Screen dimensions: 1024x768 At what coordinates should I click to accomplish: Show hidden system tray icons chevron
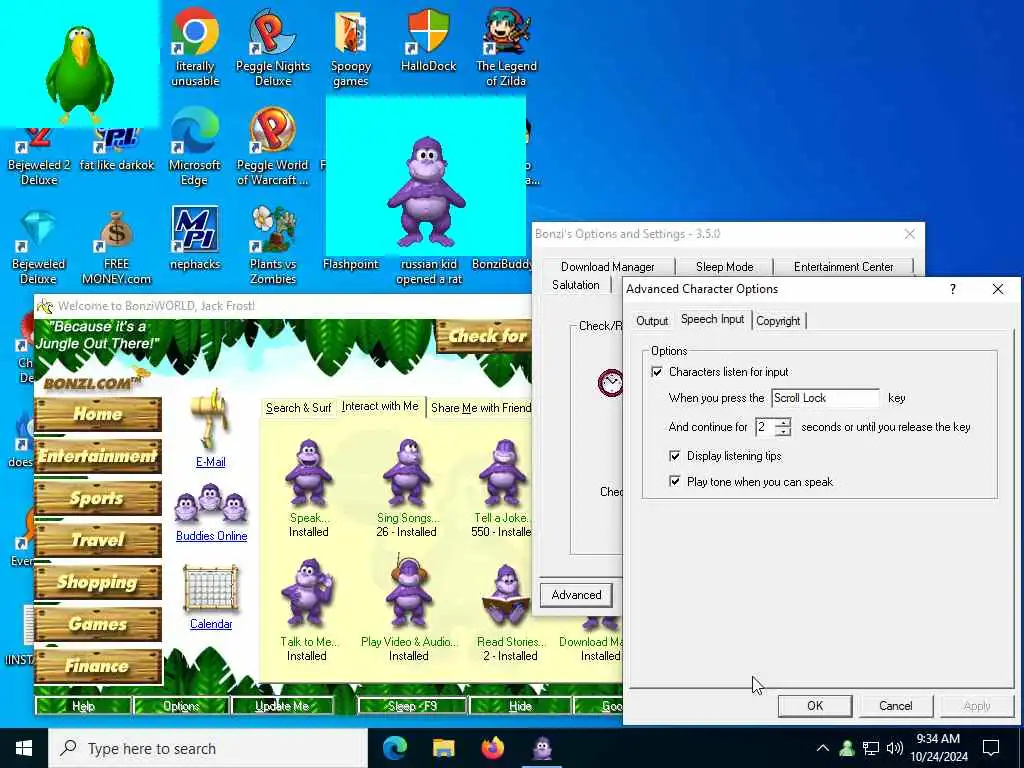point(823,748)
